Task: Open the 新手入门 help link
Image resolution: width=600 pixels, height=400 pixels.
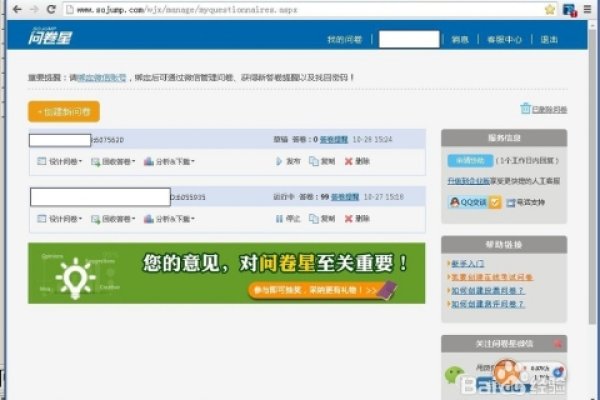Action: coord(468,263)
